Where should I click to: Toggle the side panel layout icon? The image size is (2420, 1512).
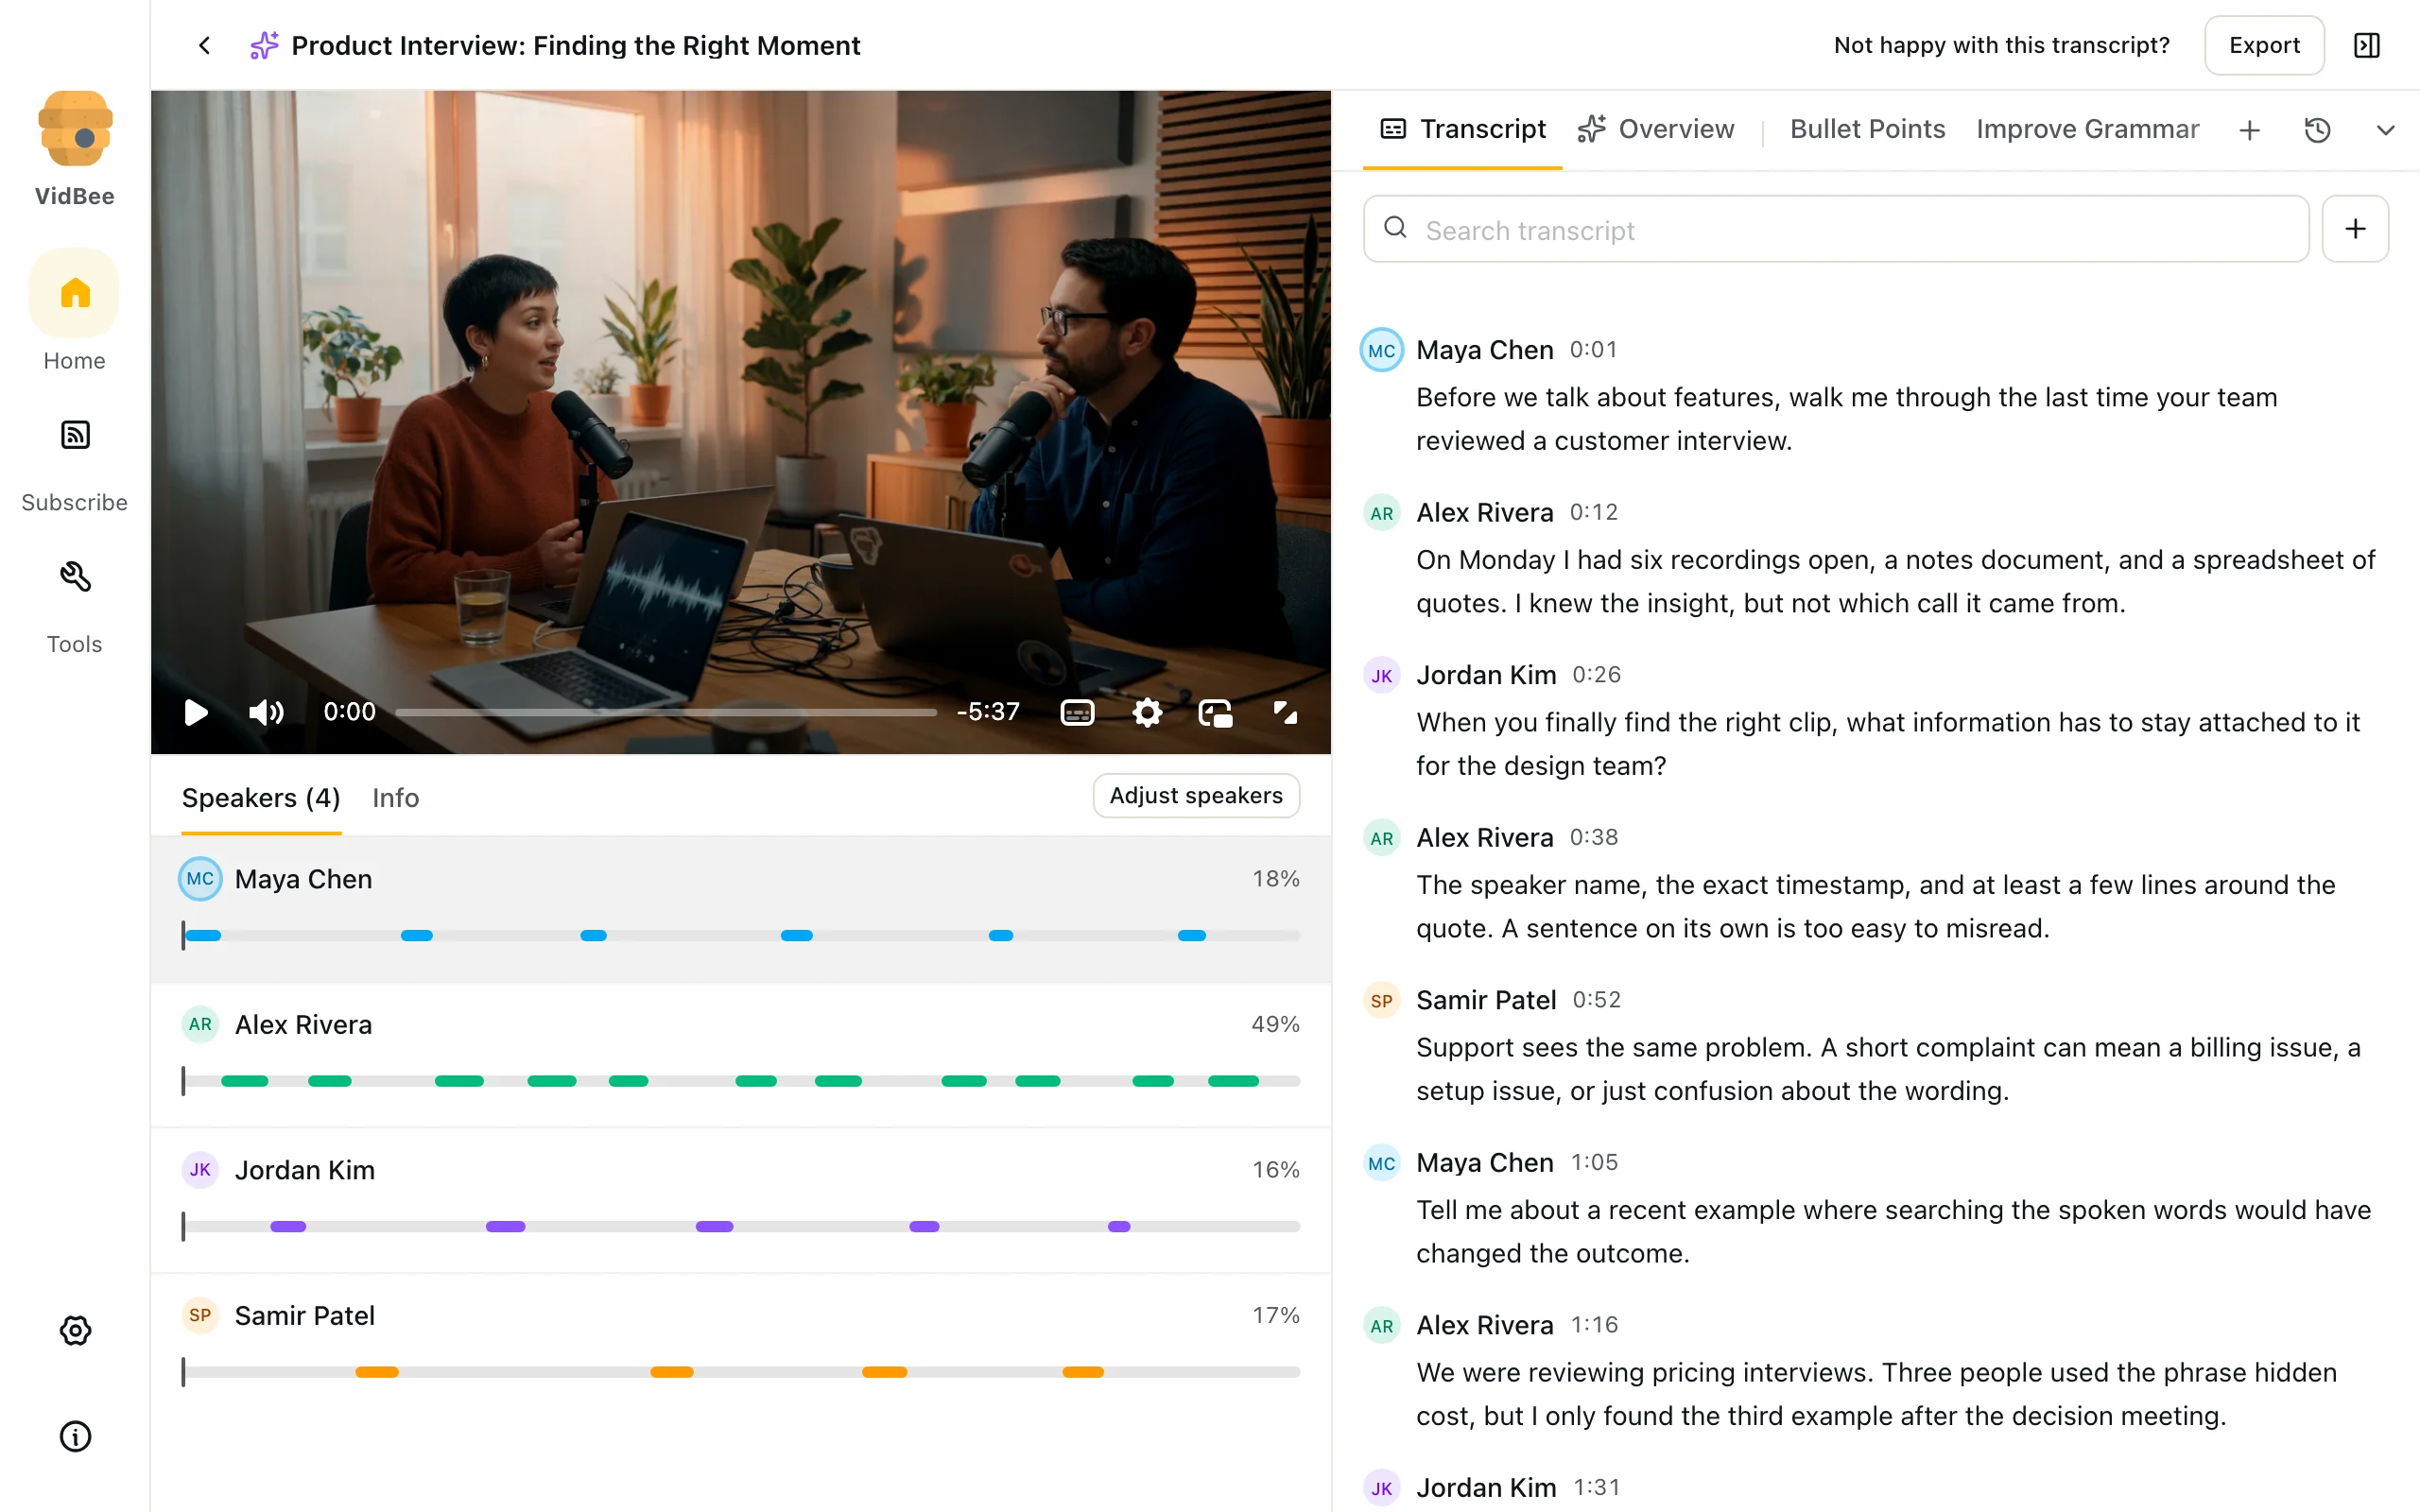coord(2366,45)
